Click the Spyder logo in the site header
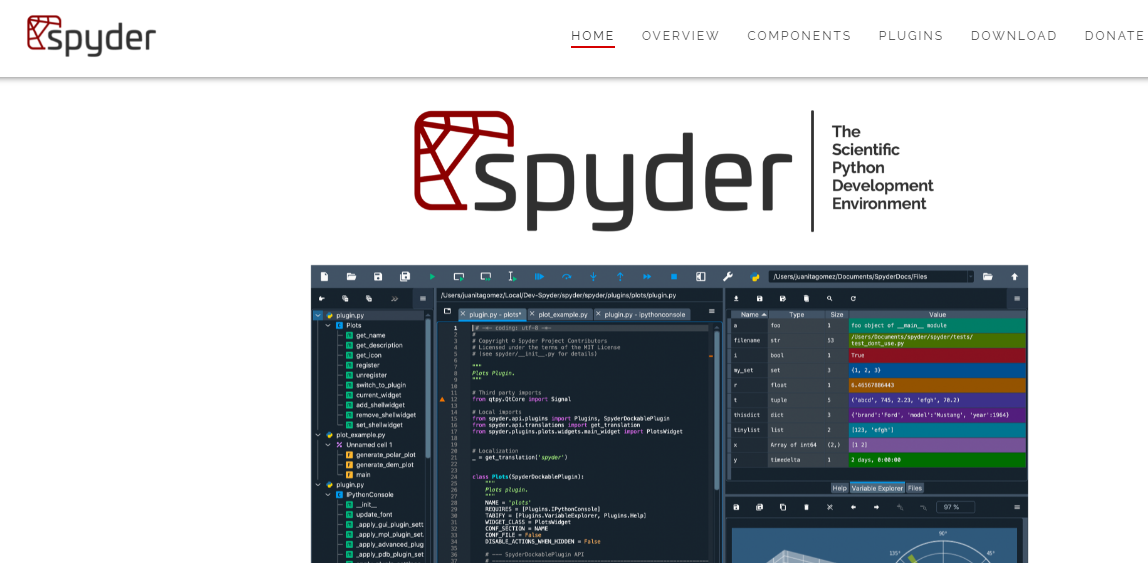 91,35
